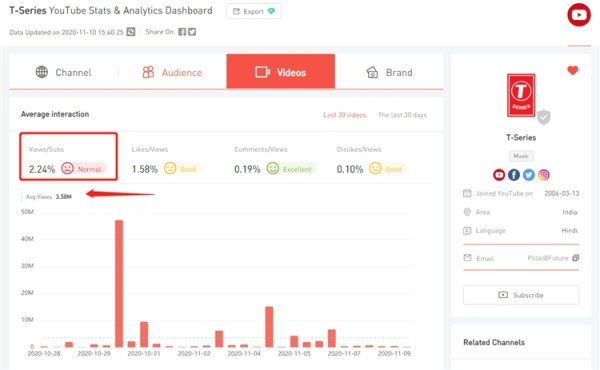Copy email with the copy icon
This screenshot has width=600, height=370.
(576, 258)
